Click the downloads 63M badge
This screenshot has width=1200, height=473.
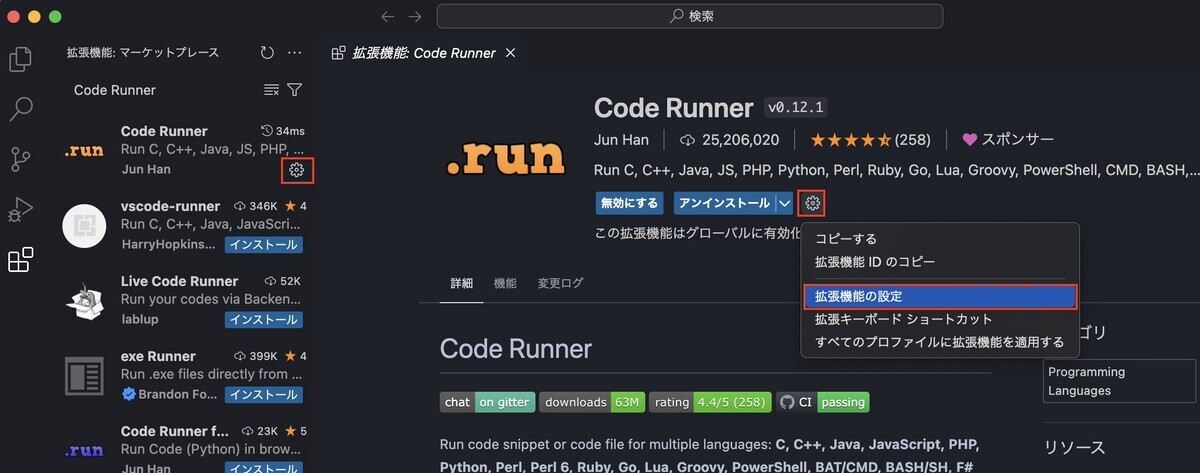tap(591, 402)
